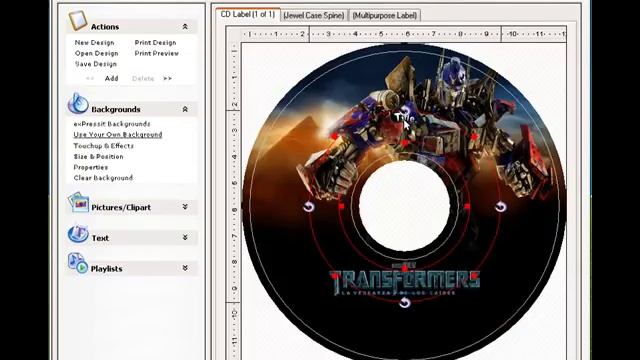Click Clear Background
The image size is (640, 360).
click(103, 178)
